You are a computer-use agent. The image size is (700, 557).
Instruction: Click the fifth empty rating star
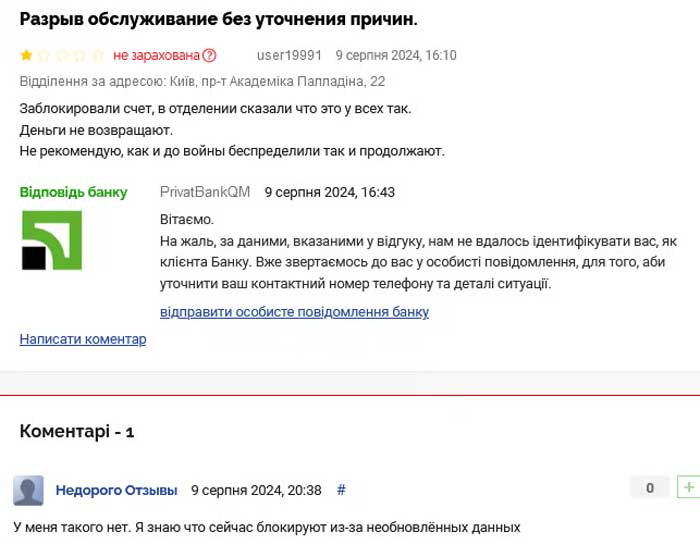[x=97, y=55]
